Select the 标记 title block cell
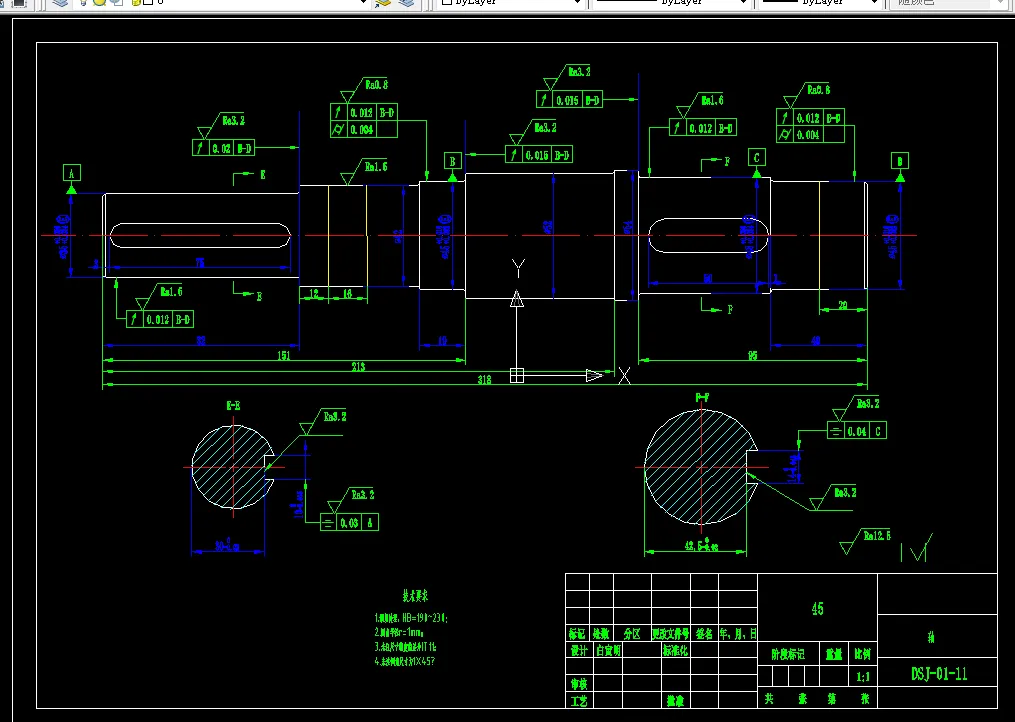This screenshot has height=722, width=1015. click(577, 634)
